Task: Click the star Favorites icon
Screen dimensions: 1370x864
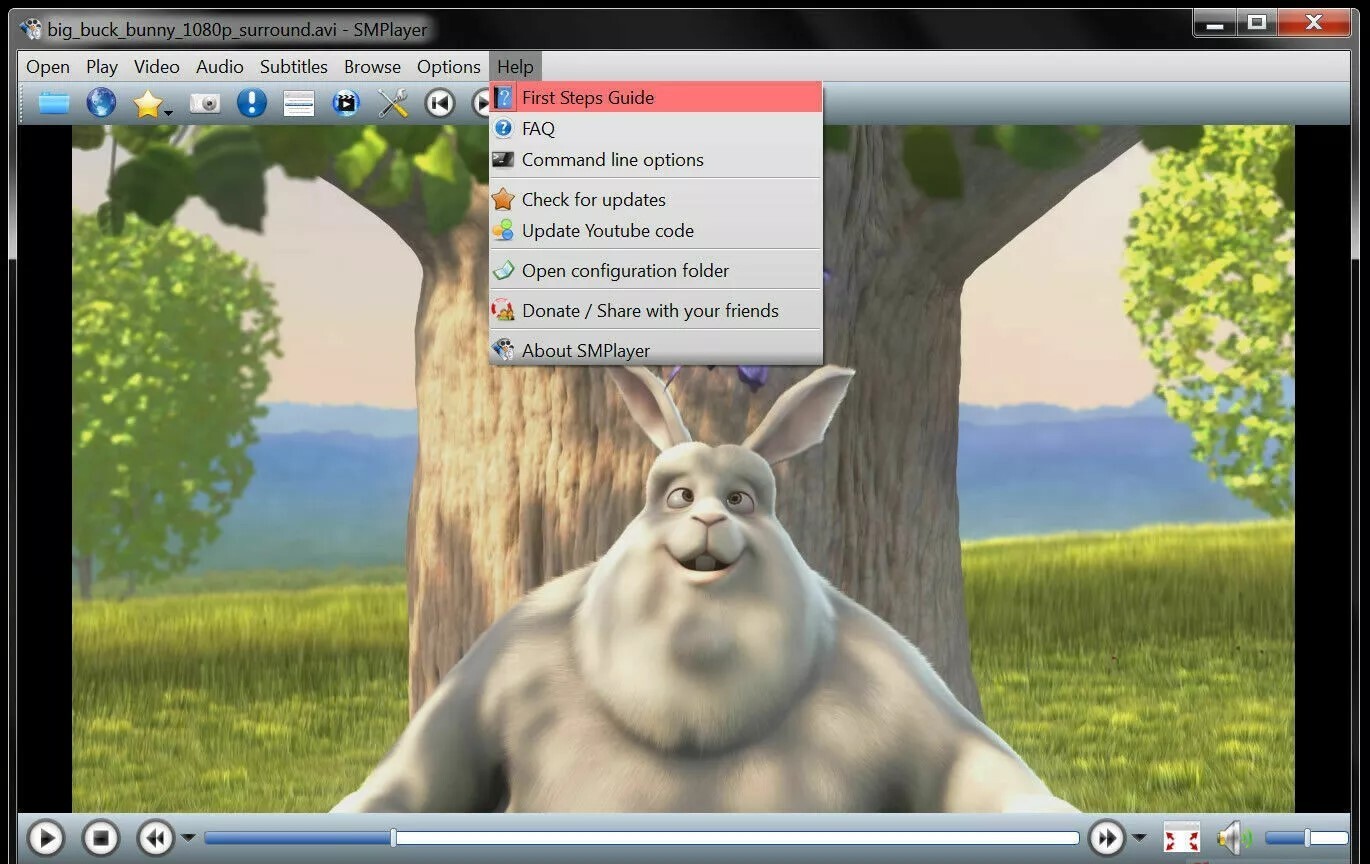Action: [x=147, y=103]
